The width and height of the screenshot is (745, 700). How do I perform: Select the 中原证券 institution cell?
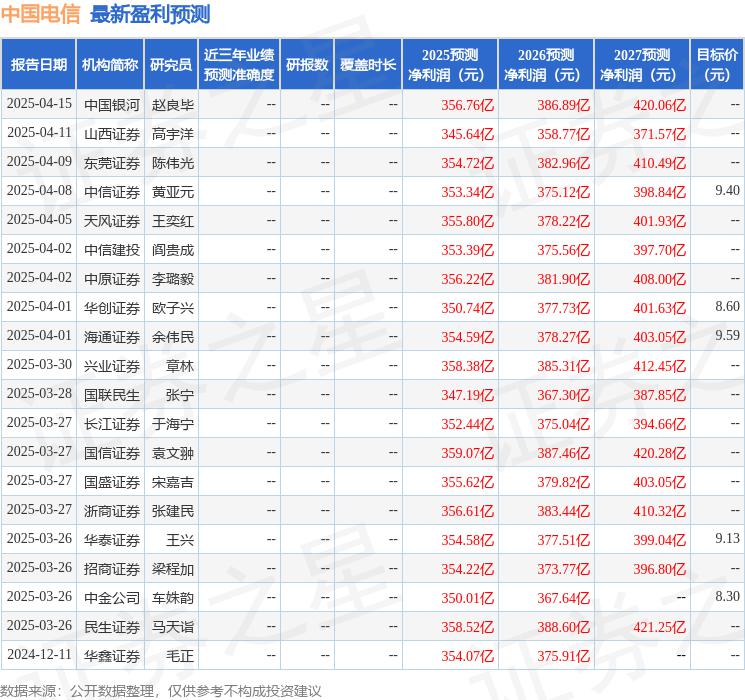point(112,279)
